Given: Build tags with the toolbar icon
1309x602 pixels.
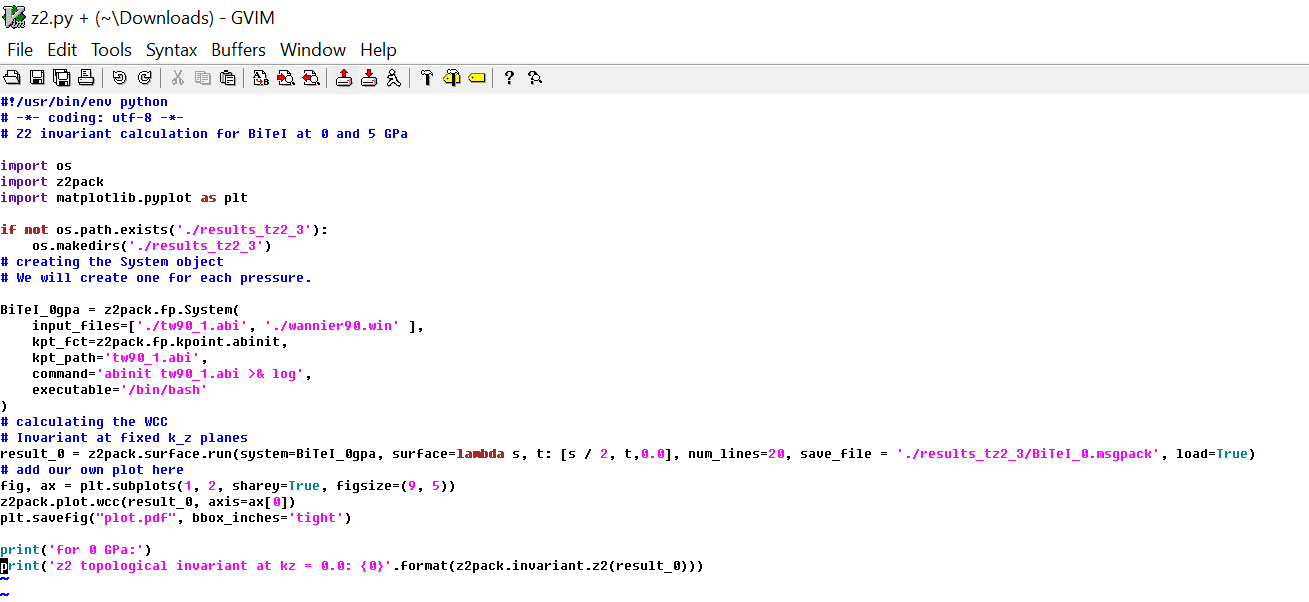Looking at the screenshot, I should coord(452,78).
